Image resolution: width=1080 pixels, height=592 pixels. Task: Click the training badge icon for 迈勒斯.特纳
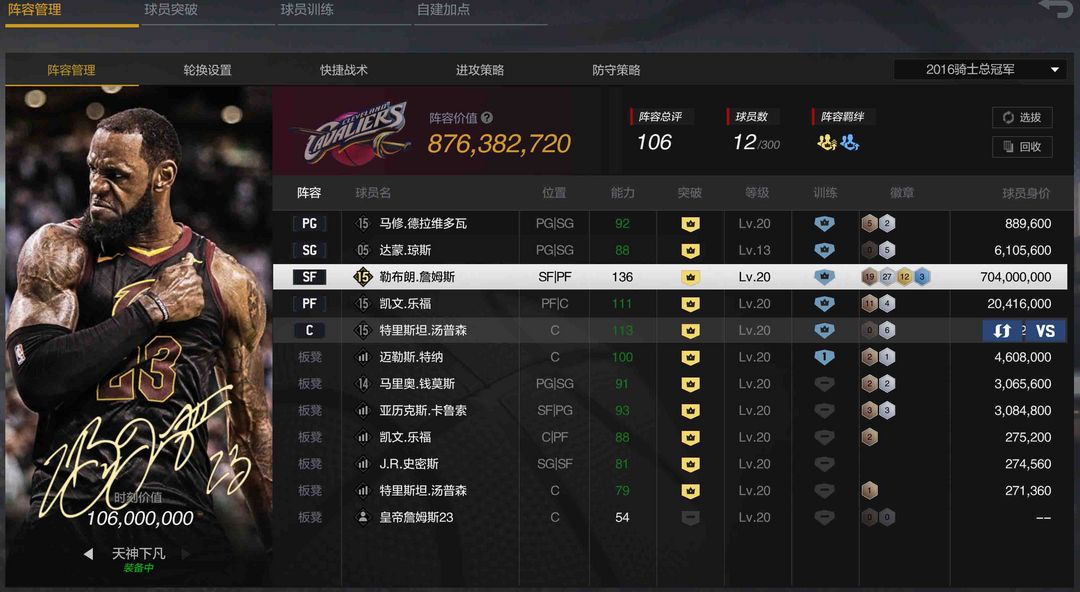(x=824, y=357)
